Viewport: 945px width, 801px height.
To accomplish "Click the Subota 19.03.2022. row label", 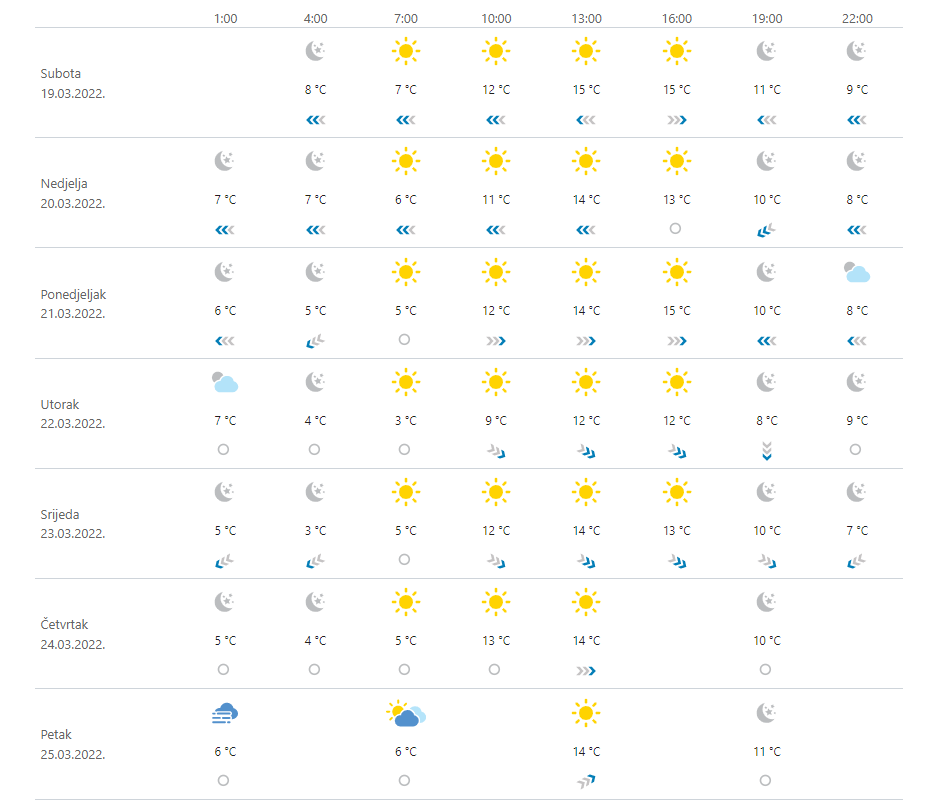I will click(x=73, y=83).
